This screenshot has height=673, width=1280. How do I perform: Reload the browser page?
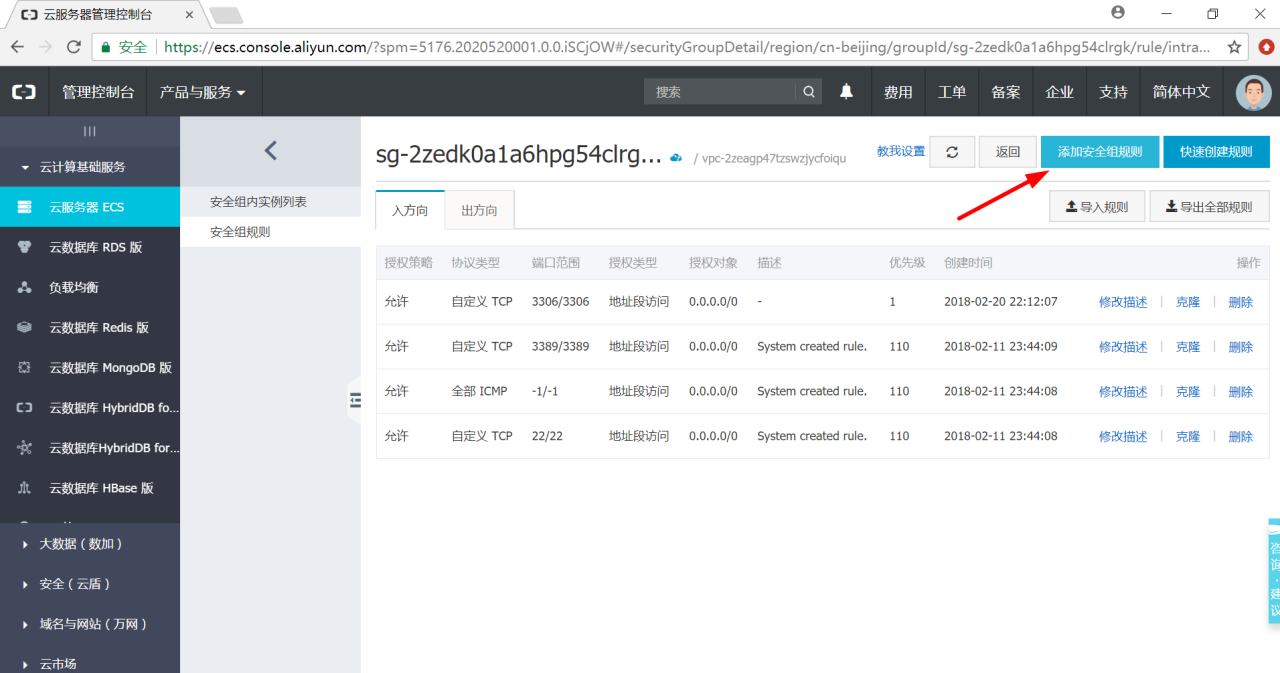click(73, 47)
